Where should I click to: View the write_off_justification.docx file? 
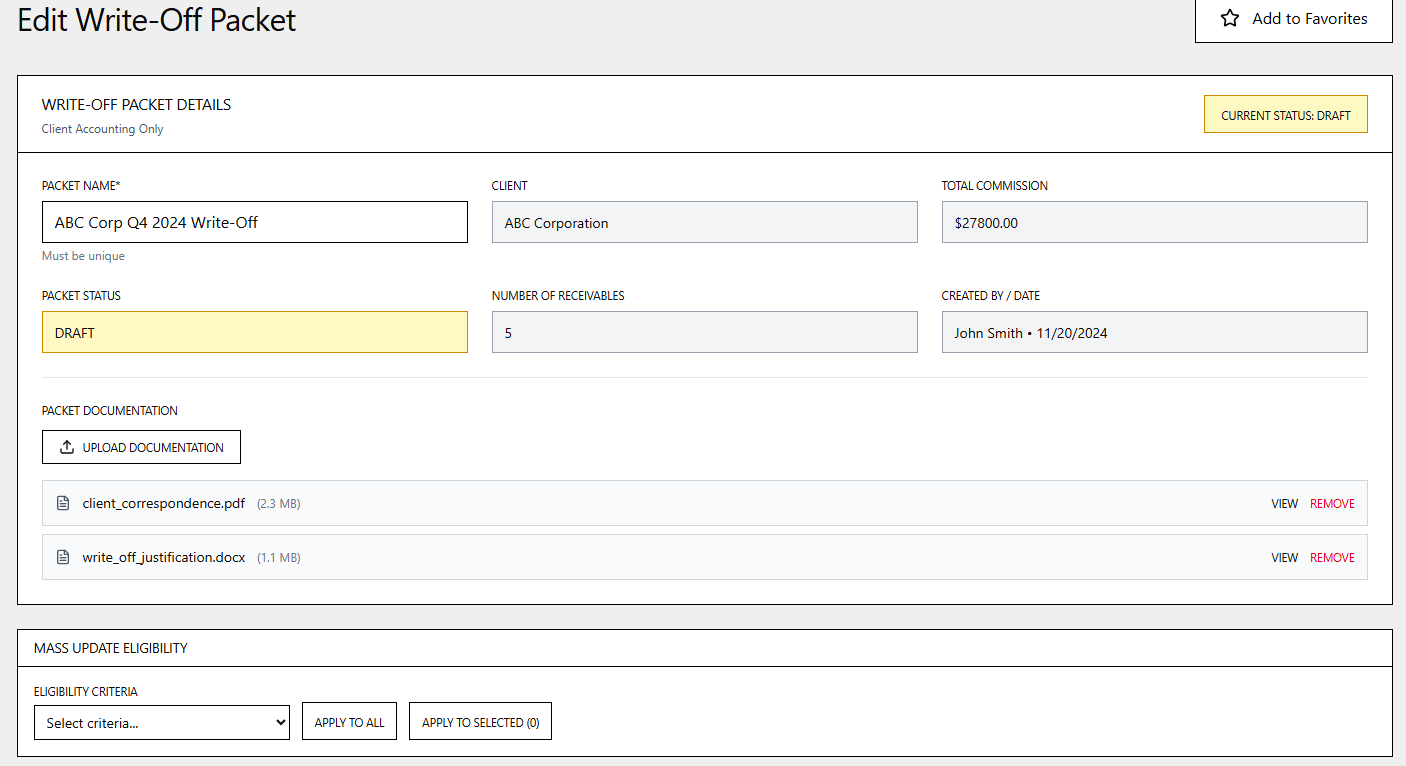point(1284,557)
